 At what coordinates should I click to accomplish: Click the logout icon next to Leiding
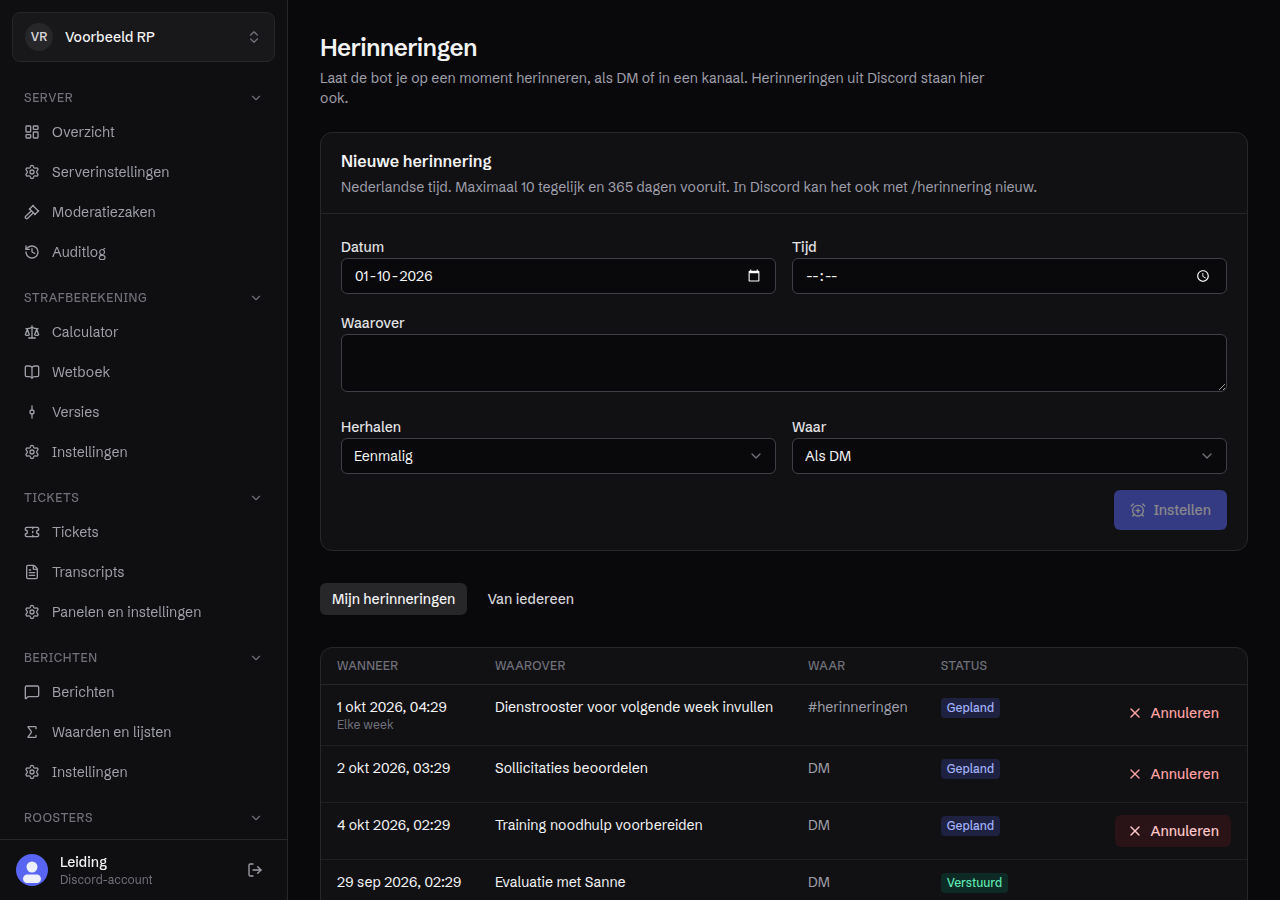point(255,870)
